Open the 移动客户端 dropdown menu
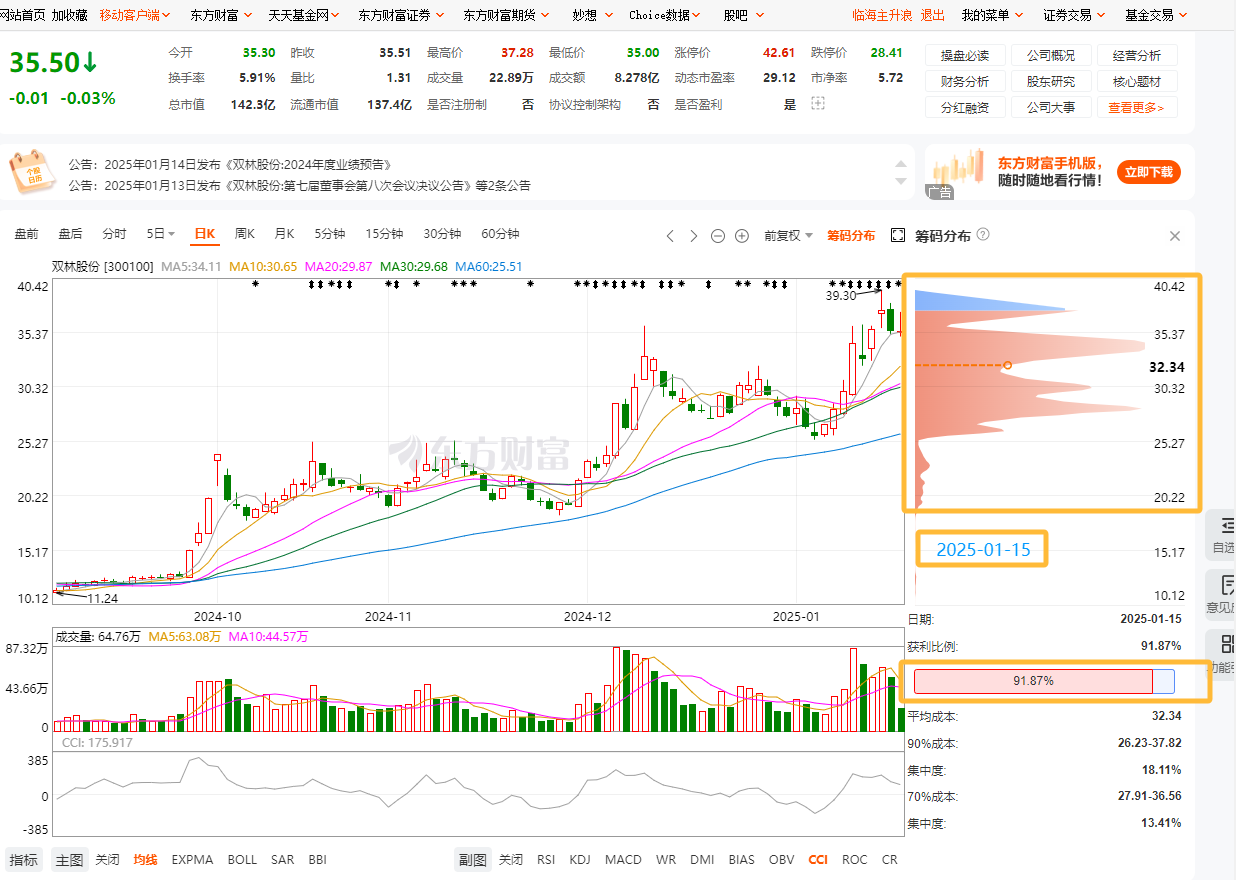The height and width of the screenshot is (880, 1236). [x=135, y=15]
